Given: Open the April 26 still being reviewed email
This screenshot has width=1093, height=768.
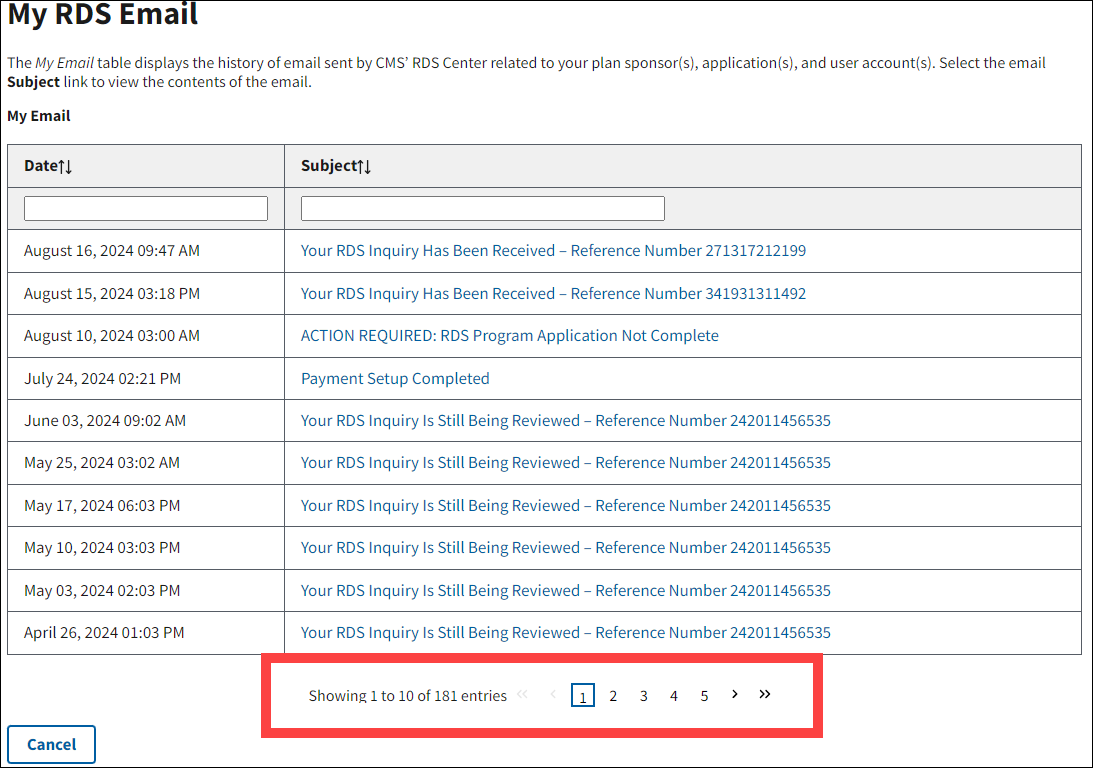Looking at the screenshot, I should click(565, 633).
